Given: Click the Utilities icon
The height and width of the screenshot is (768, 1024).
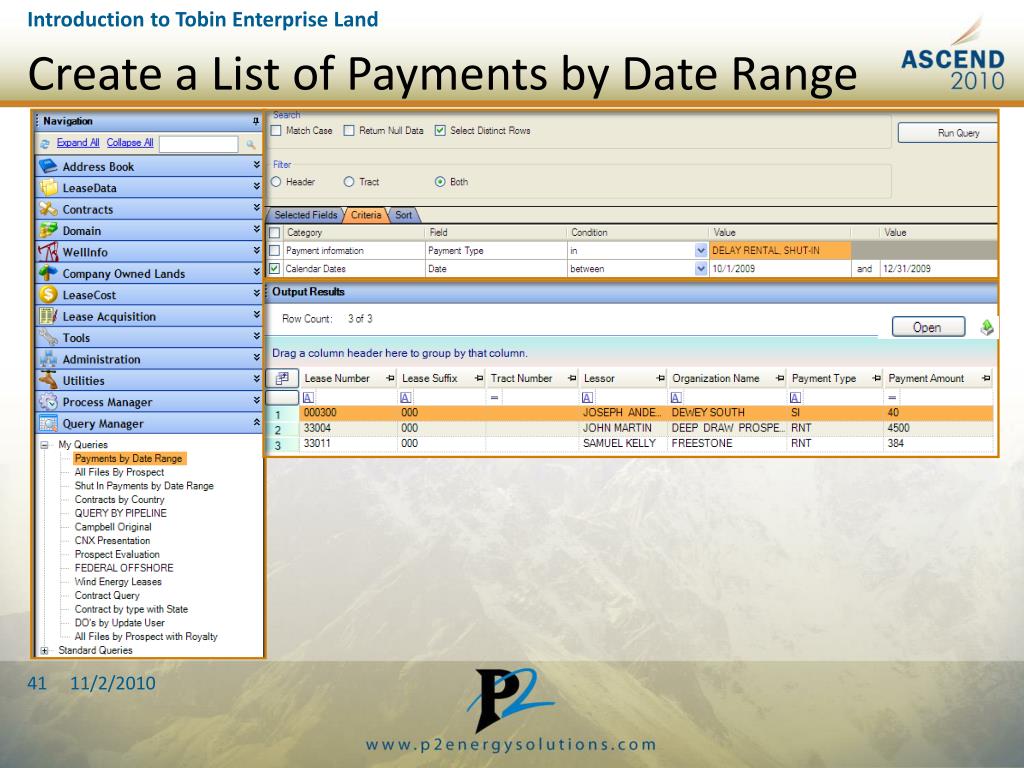Looking at the screenshot, I should coord(48,380).
